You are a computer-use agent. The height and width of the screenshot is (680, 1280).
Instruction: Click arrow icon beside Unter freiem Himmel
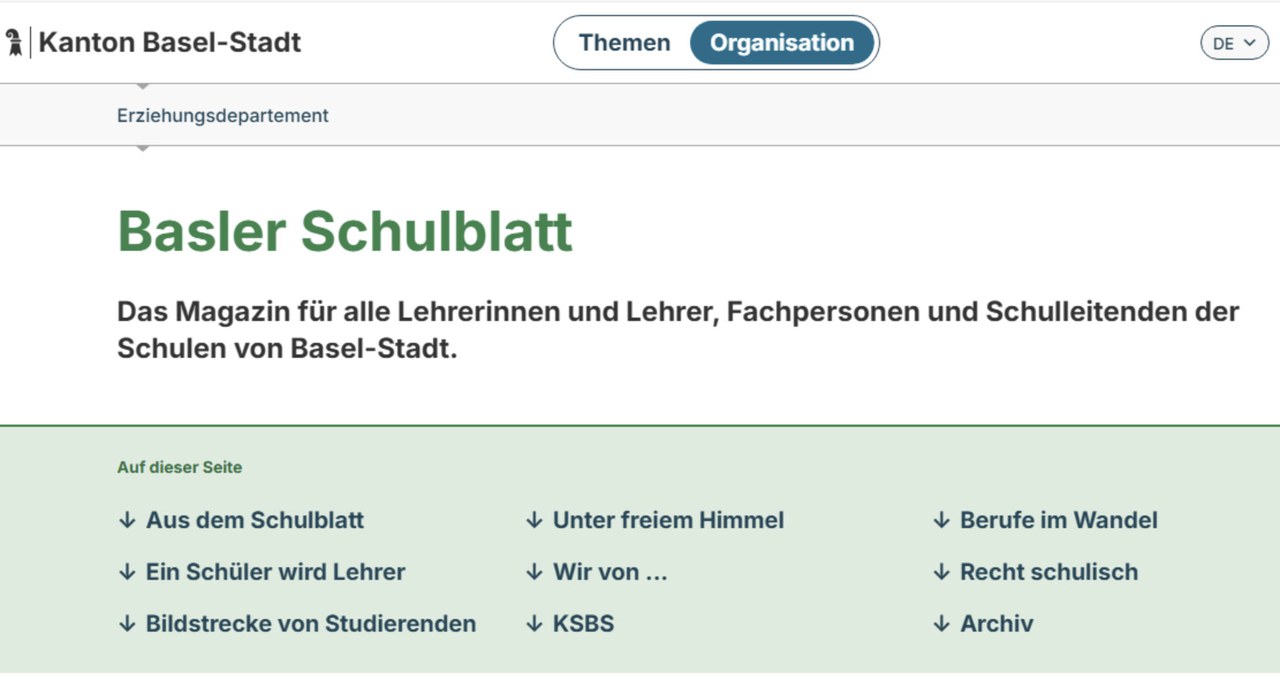click(534, 520)
